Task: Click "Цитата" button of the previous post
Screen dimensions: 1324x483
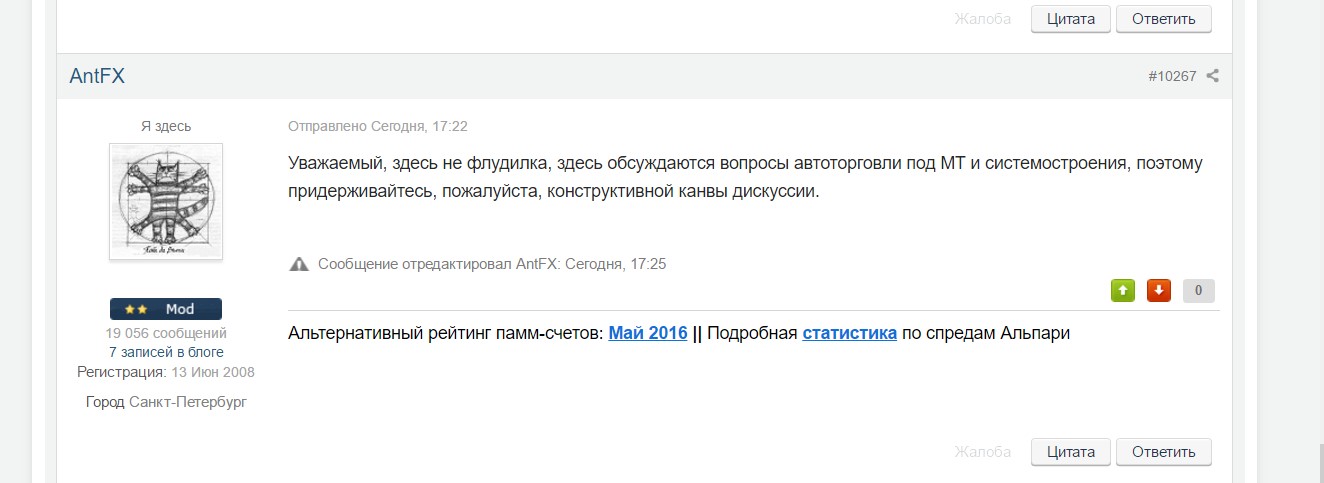Action: tap(1070, 19)
